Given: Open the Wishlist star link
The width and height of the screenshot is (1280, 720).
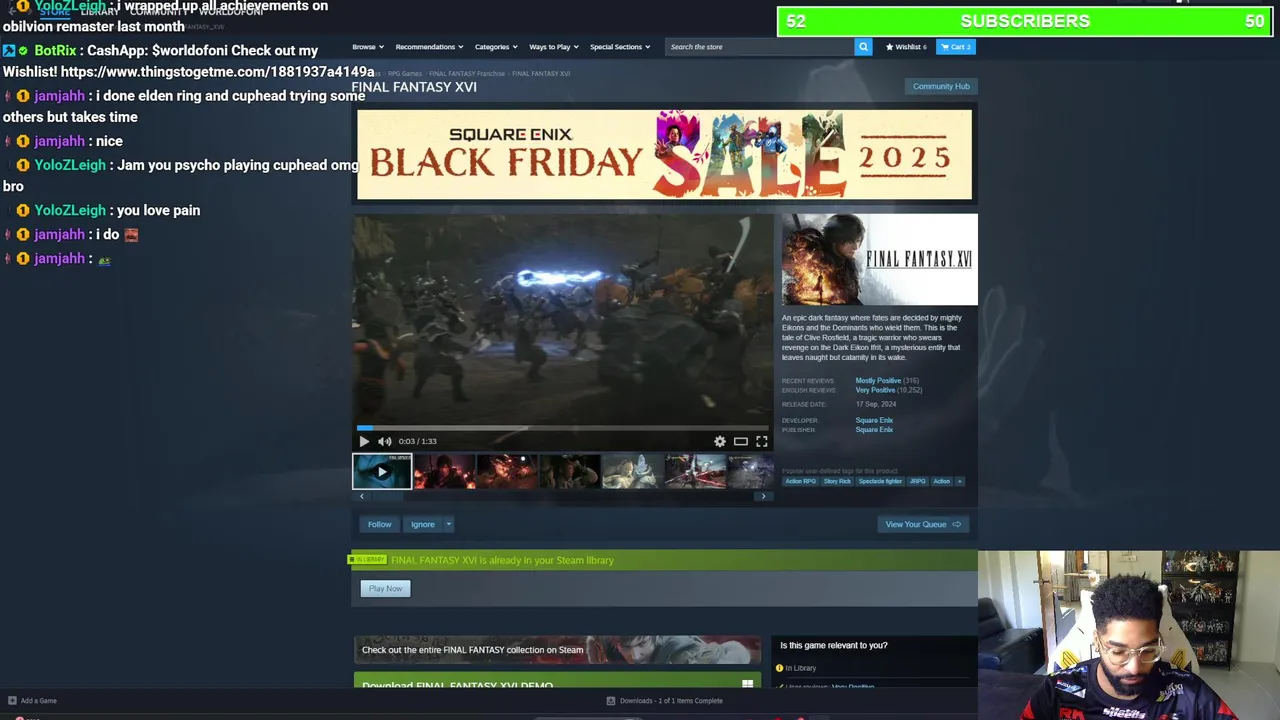Looking at the screenshot, I should coord(906,47).
